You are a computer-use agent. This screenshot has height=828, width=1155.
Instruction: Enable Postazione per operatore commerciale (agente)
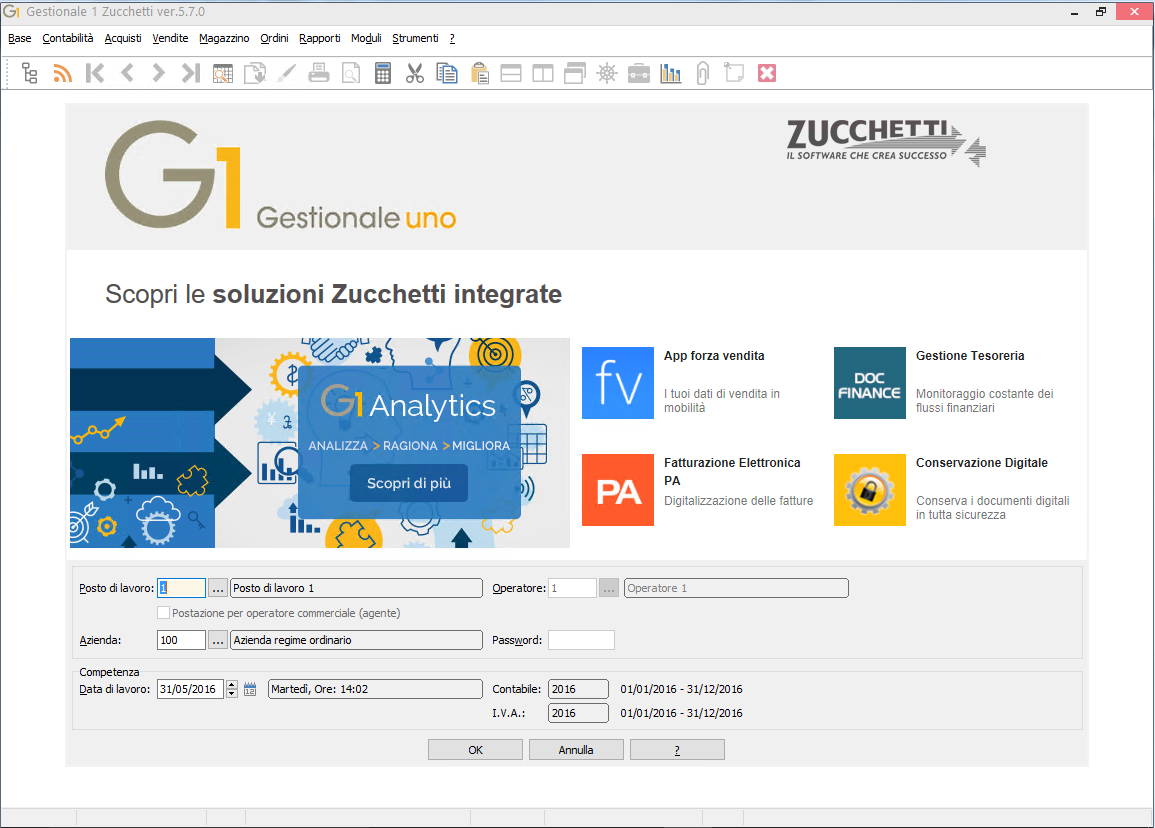pos(163,612)
